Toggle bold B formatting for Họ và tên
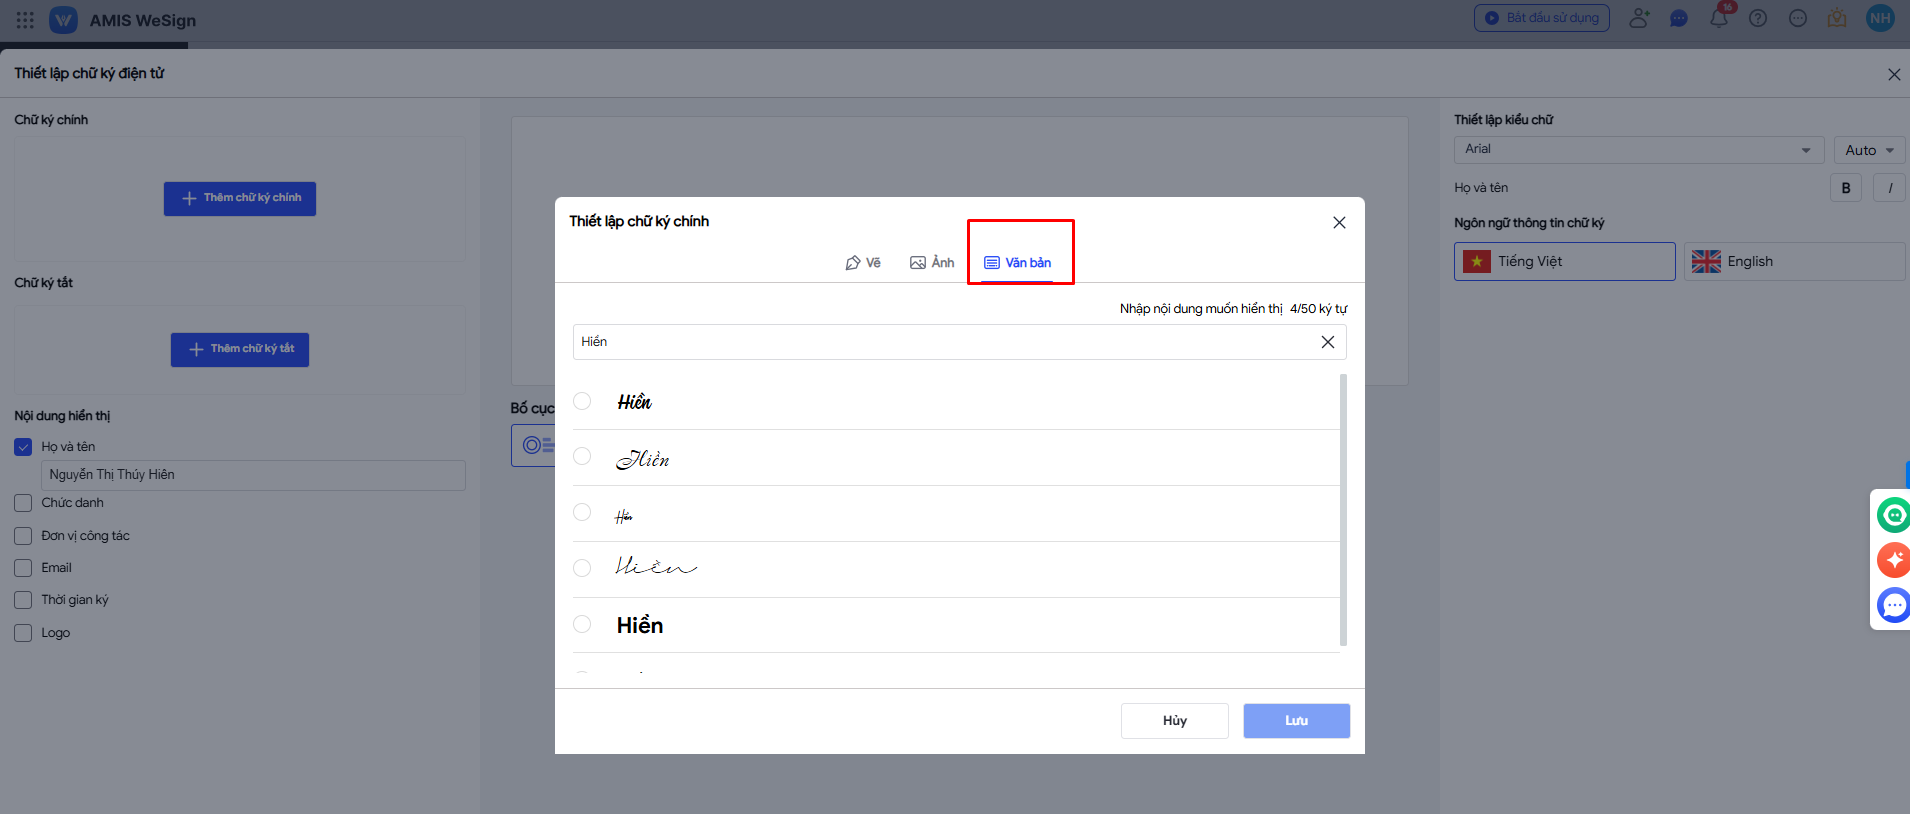The image size is (1910, 814). click(x=1846, y=188)
